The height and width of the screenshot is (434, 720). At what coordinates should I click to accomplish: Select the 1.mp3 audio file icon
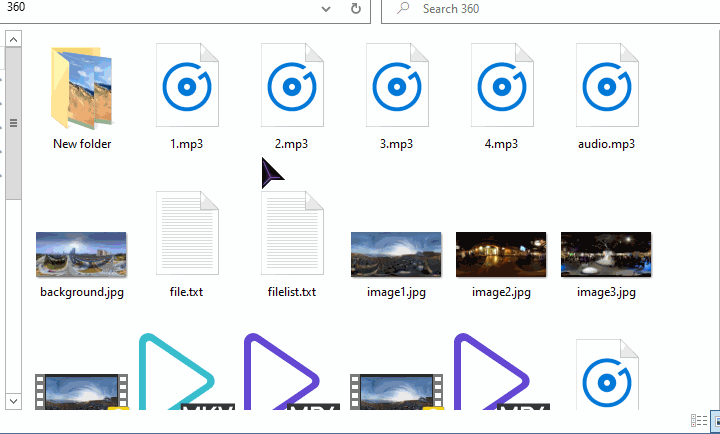pos(187,85)
